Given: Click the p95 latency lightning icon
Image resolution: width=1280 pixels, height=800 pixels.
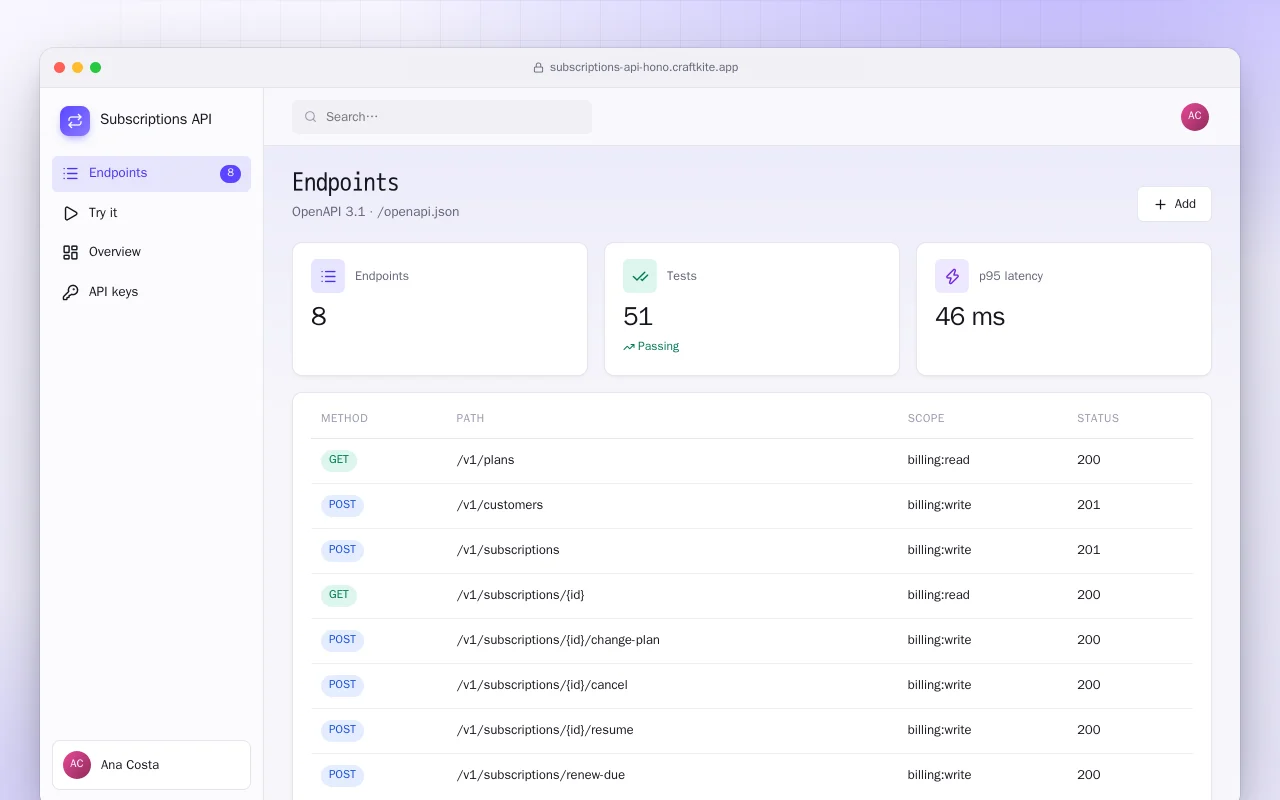Looking at the screenshot, I should [x=952, y=276].
